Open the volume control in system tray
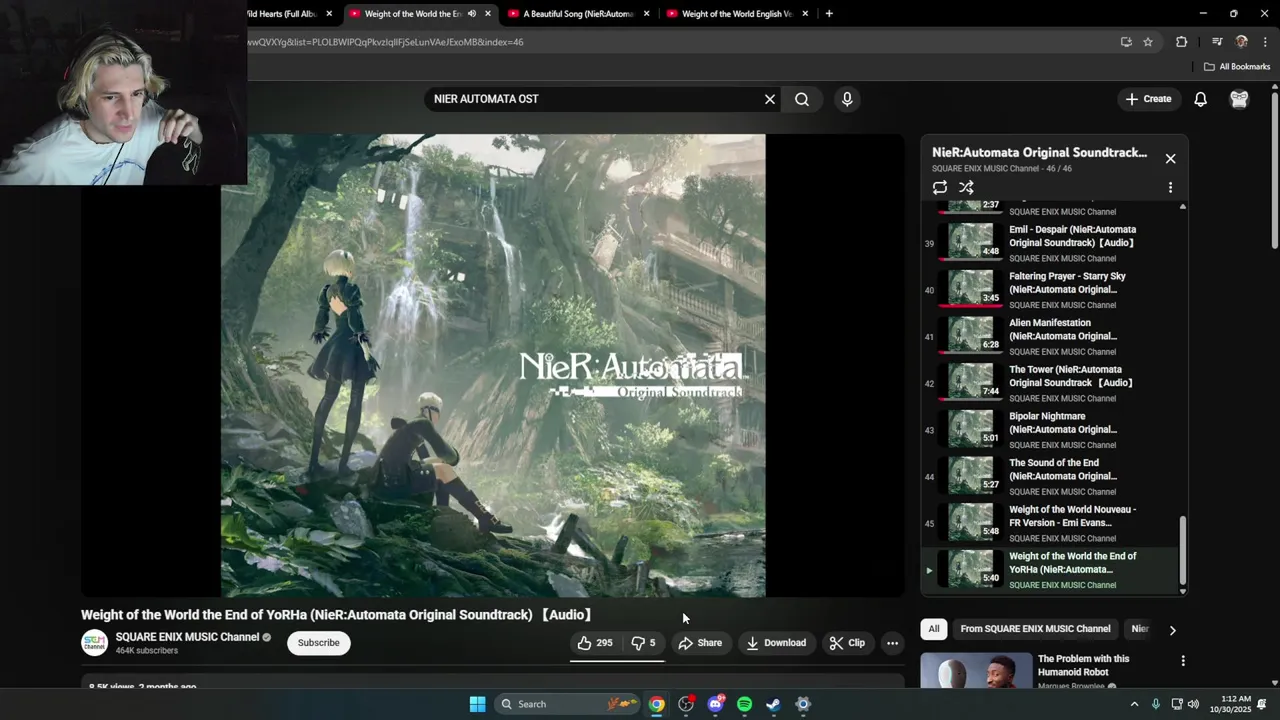Viewport: 1280px width, 720px height. pyautogui.click(x=1193, y=704)
